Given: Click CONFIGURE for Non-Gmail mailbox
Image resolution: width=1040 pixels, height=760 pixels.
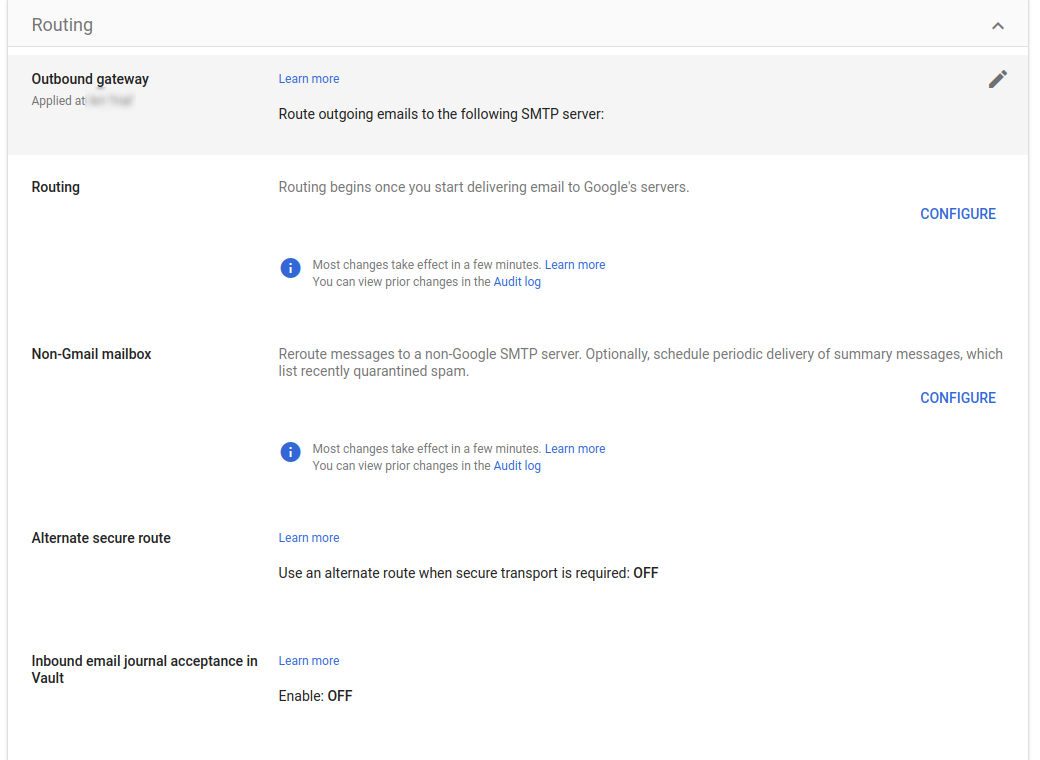Looking at the screenshot, I should (957, 397).
